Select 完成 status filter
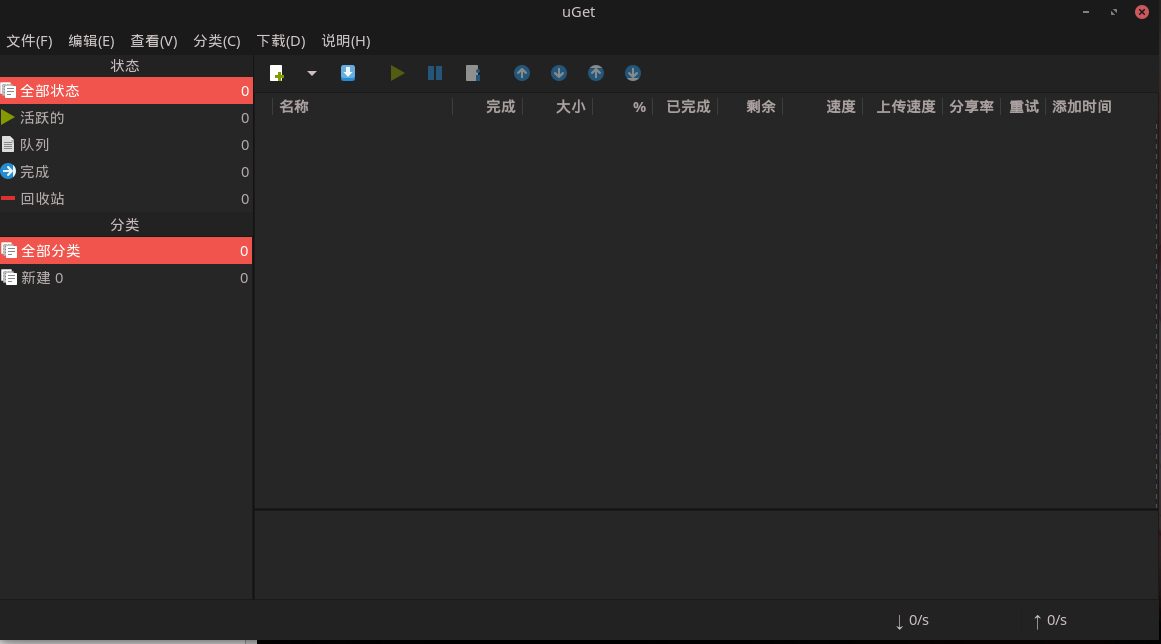1161x644 pixels. point(34,172)
